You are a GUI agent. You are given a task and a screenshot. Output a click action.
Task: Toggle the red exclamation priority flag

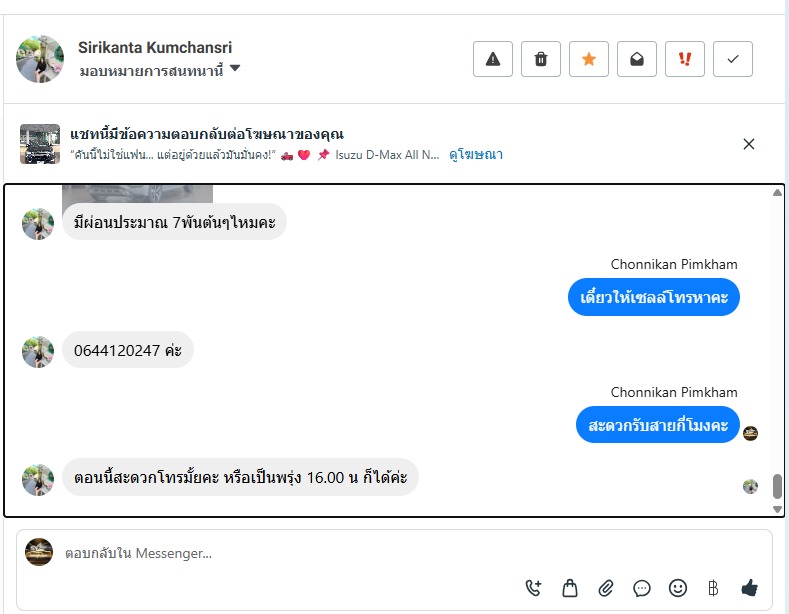point(685,59)
